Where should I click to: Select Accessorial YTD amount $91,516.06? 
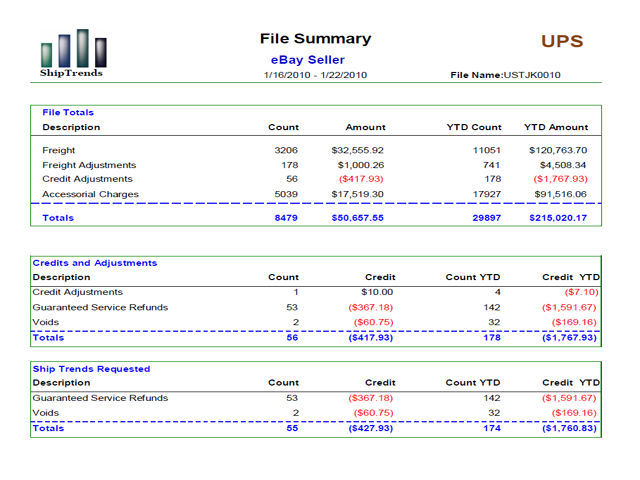(560, 194)
